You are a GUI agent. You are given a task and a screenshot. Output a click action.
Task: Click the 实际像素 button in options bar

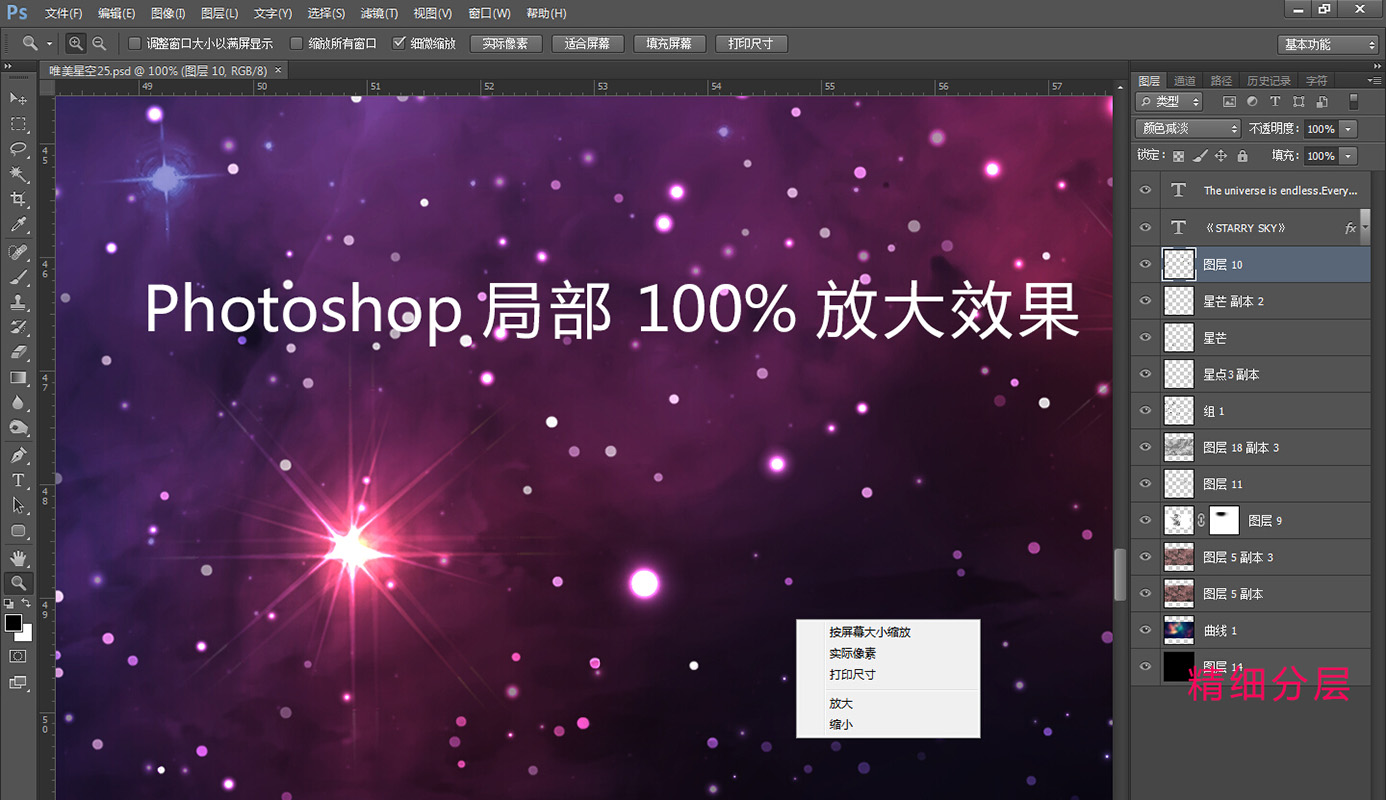505,44
